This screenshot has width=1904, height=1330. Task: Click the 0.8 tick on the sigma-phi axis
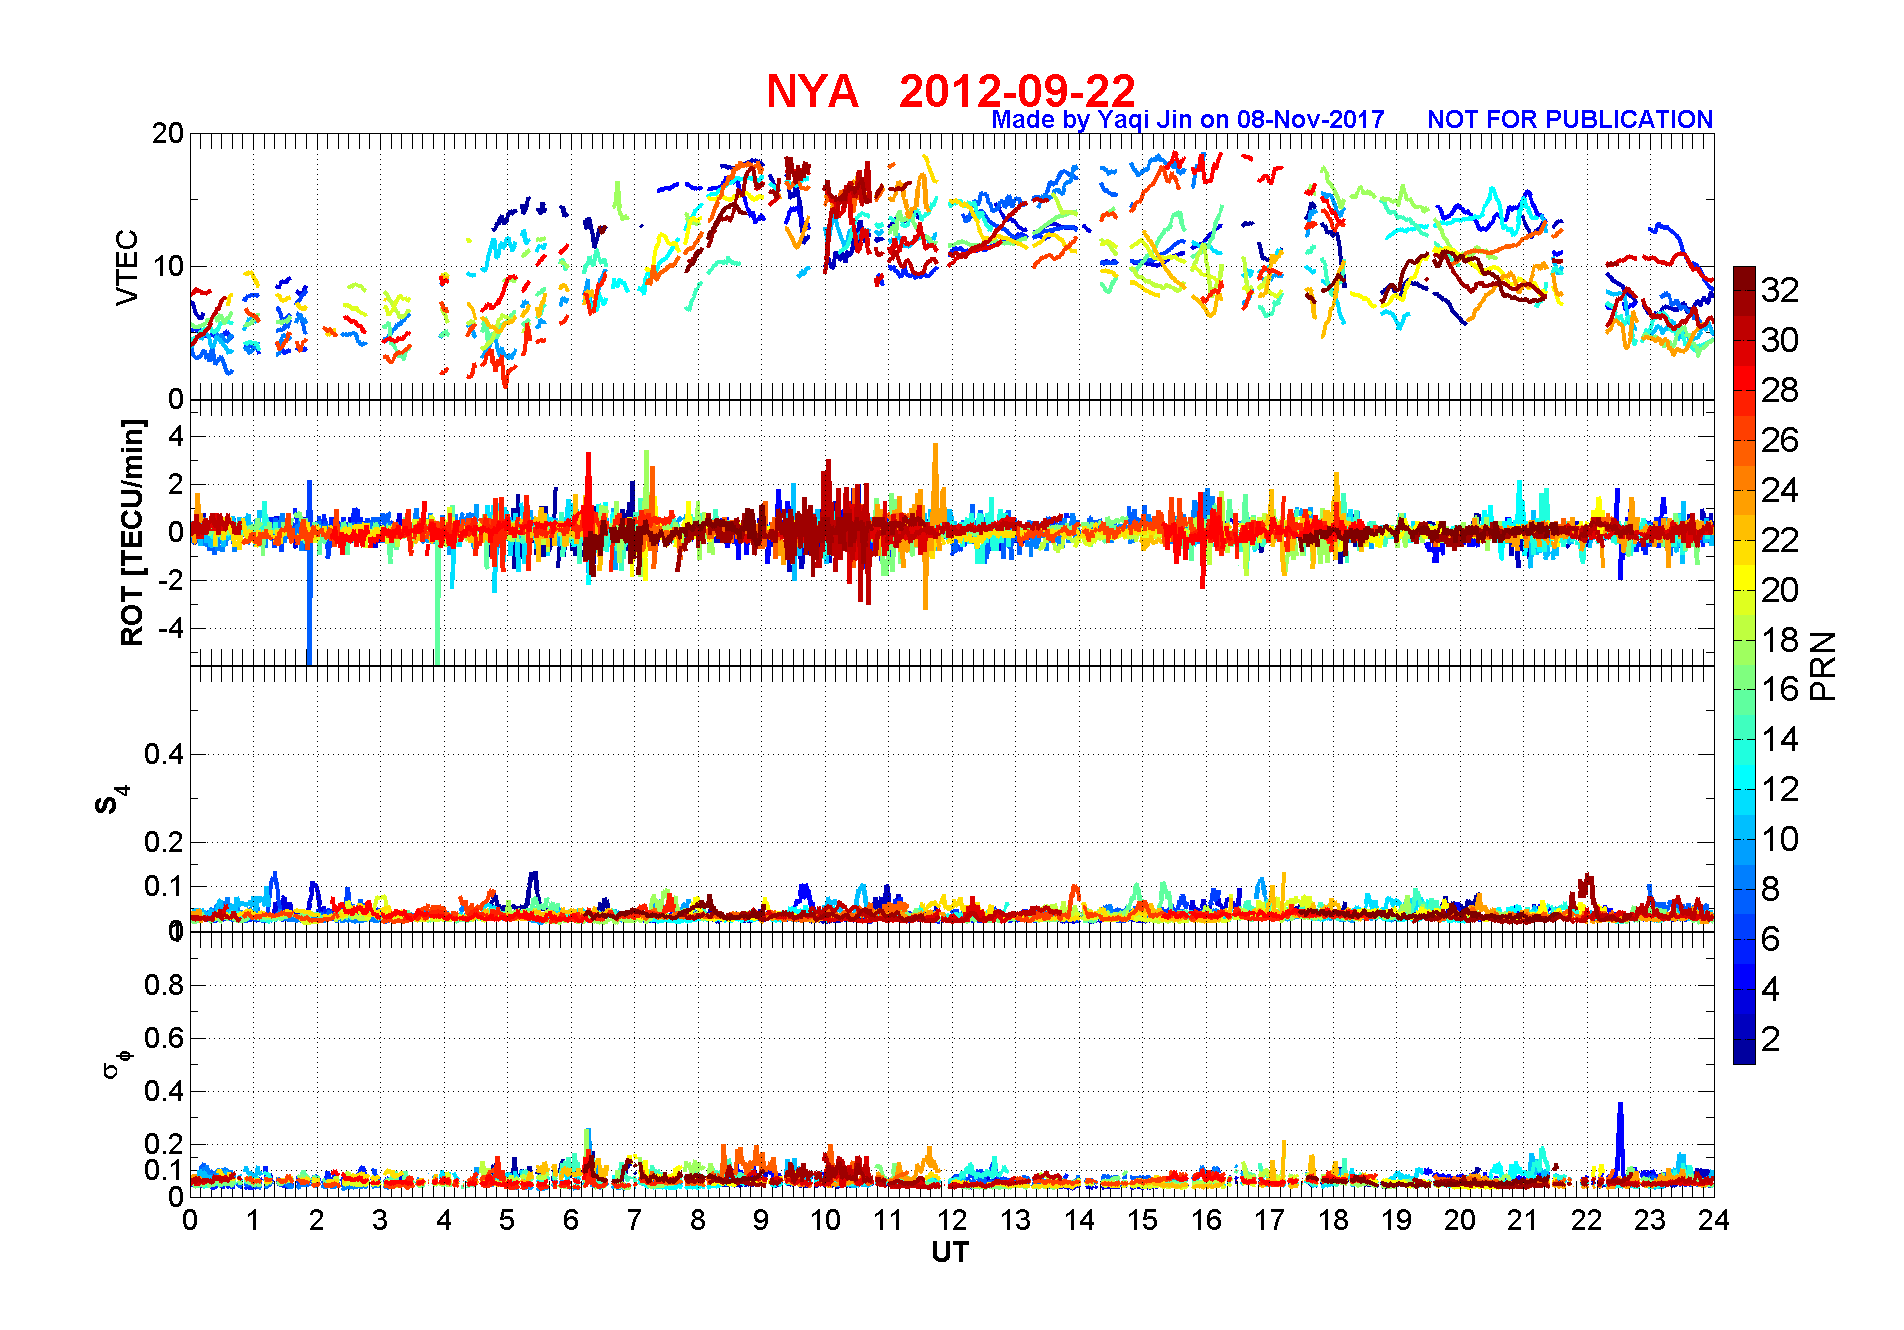point(164,985)
